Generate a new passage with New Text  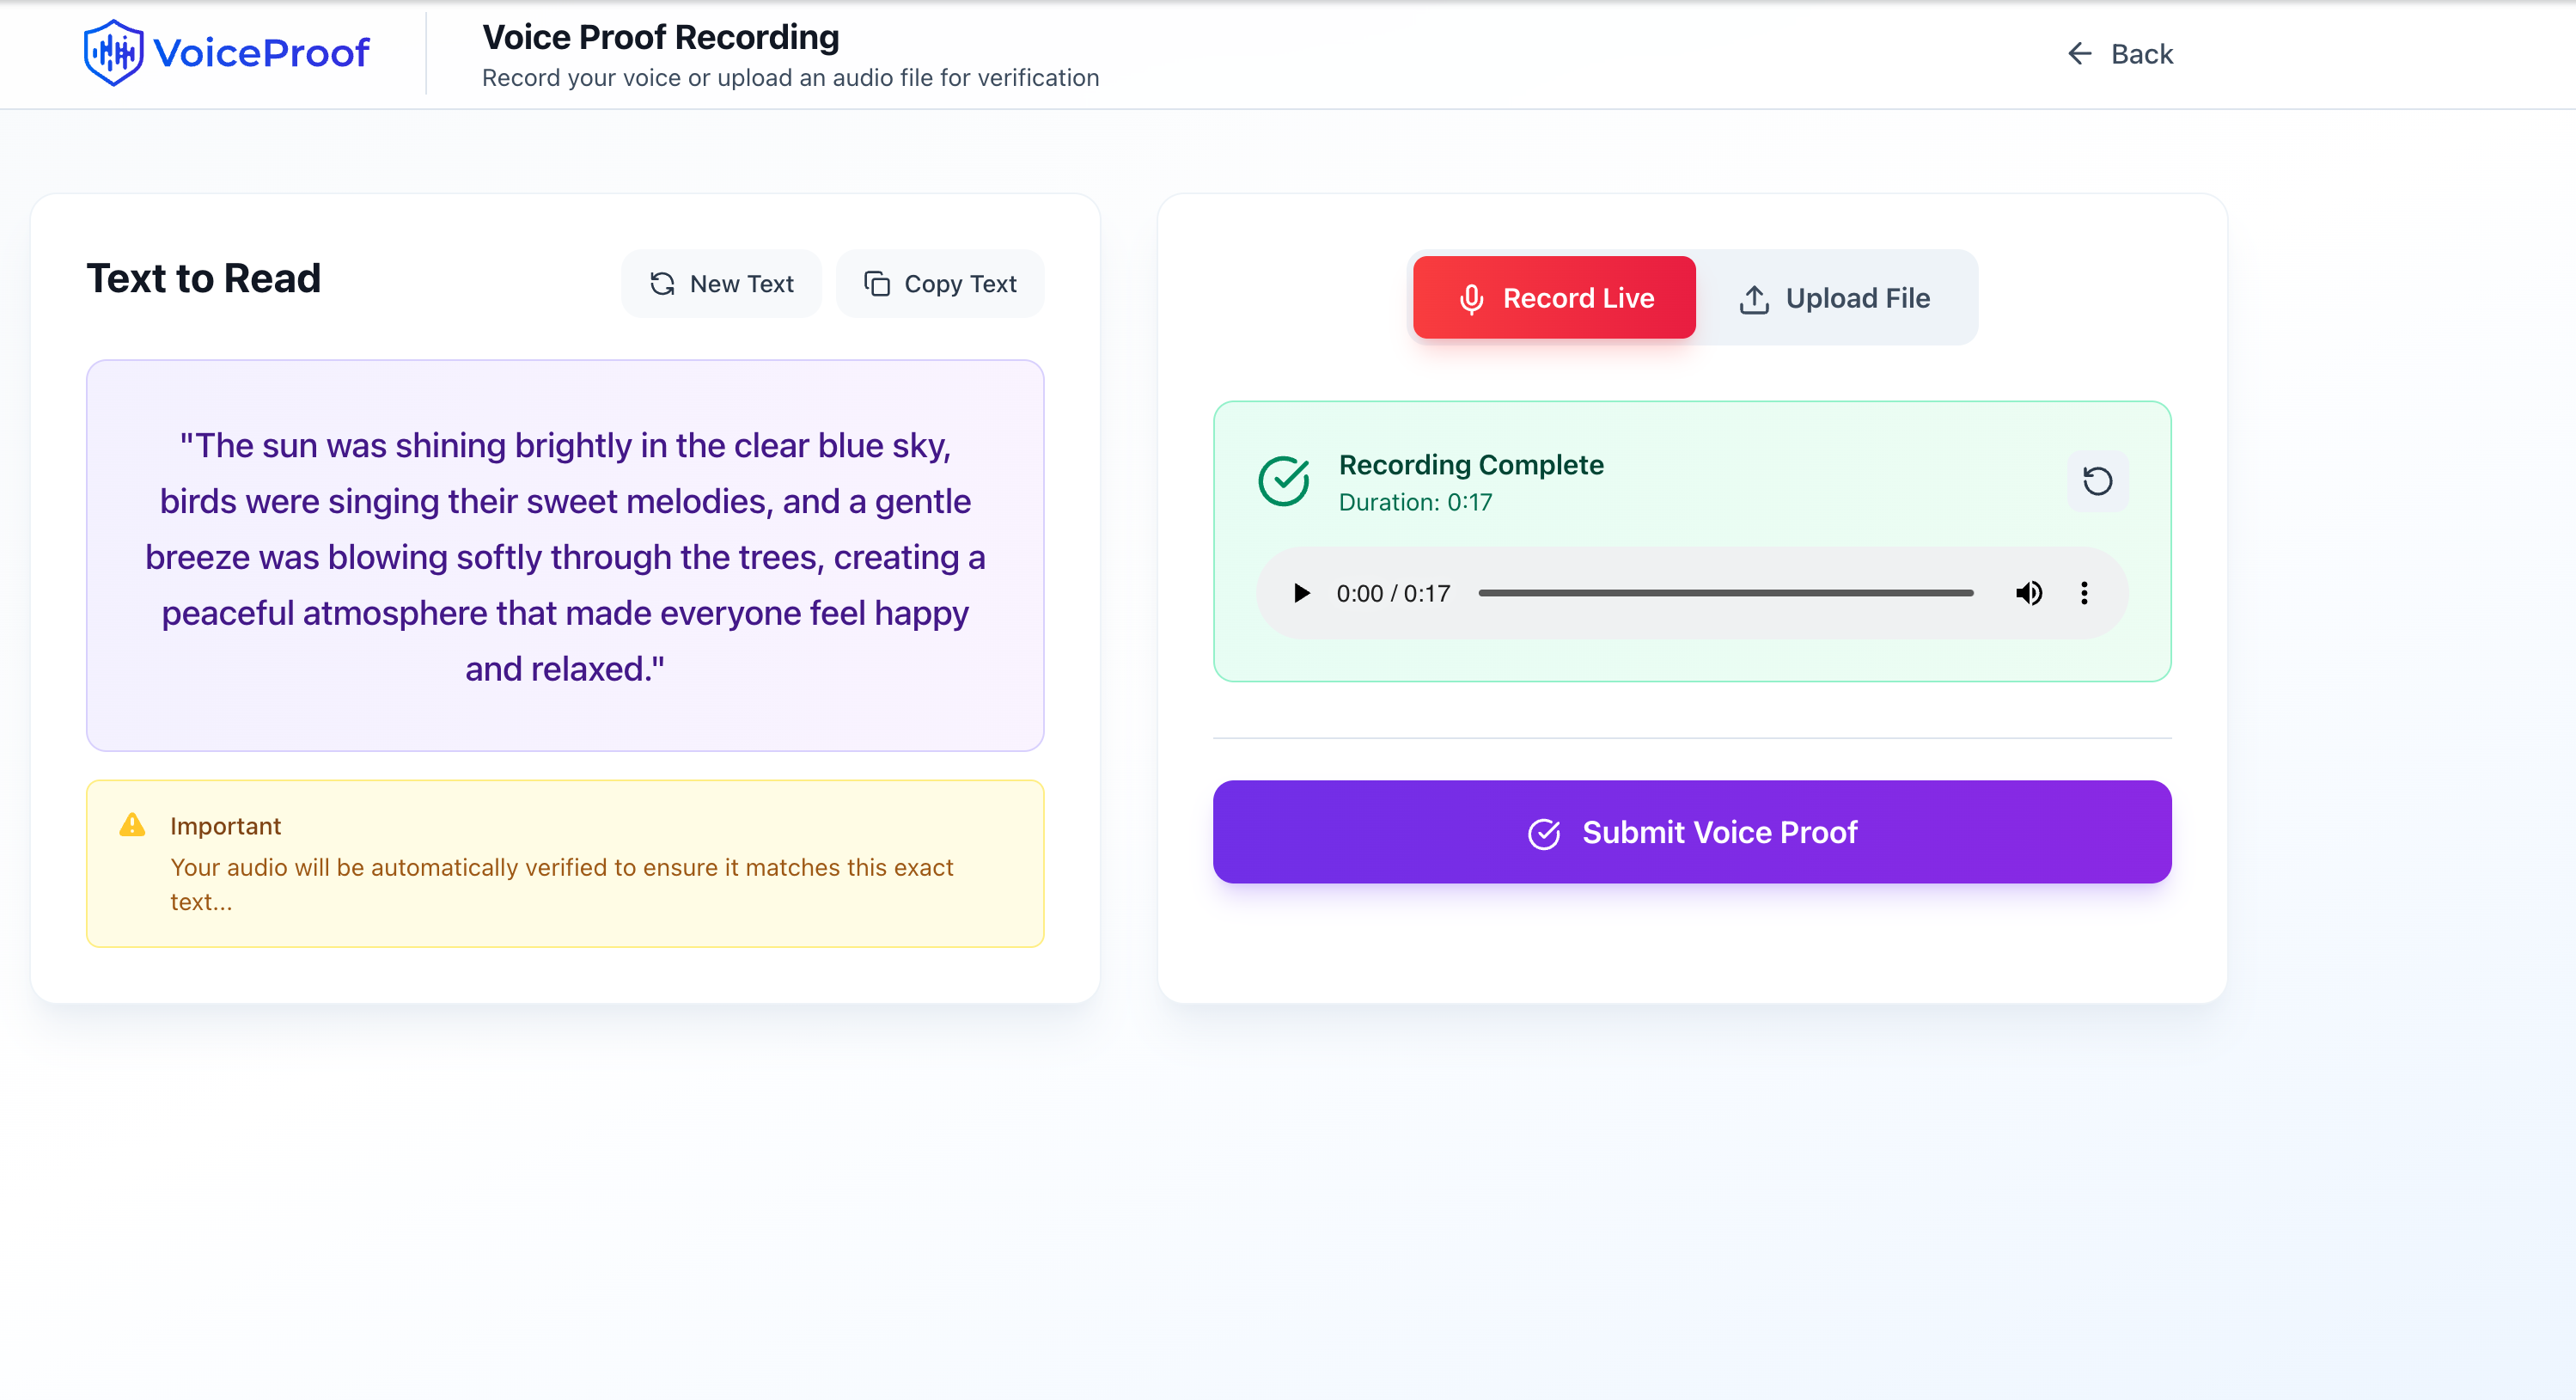(721, 284)
